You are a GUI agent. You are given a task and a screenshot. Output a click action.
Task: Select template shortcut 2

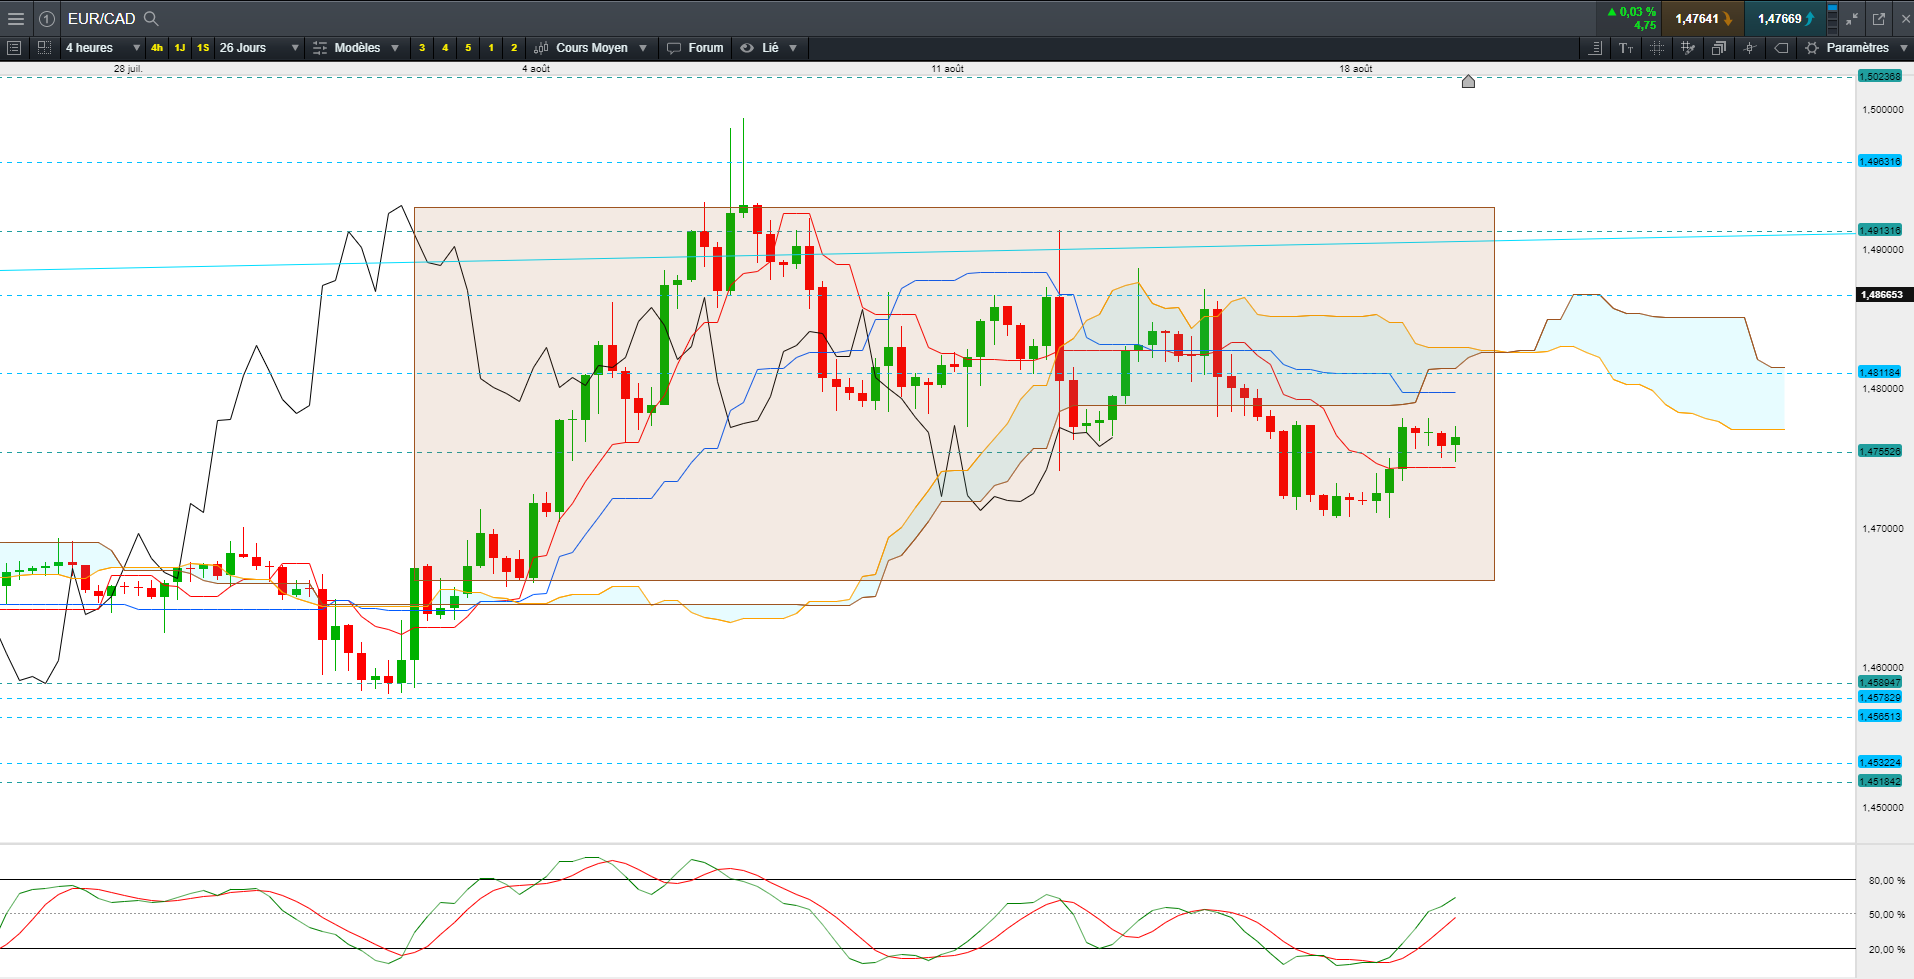(514, 48)
